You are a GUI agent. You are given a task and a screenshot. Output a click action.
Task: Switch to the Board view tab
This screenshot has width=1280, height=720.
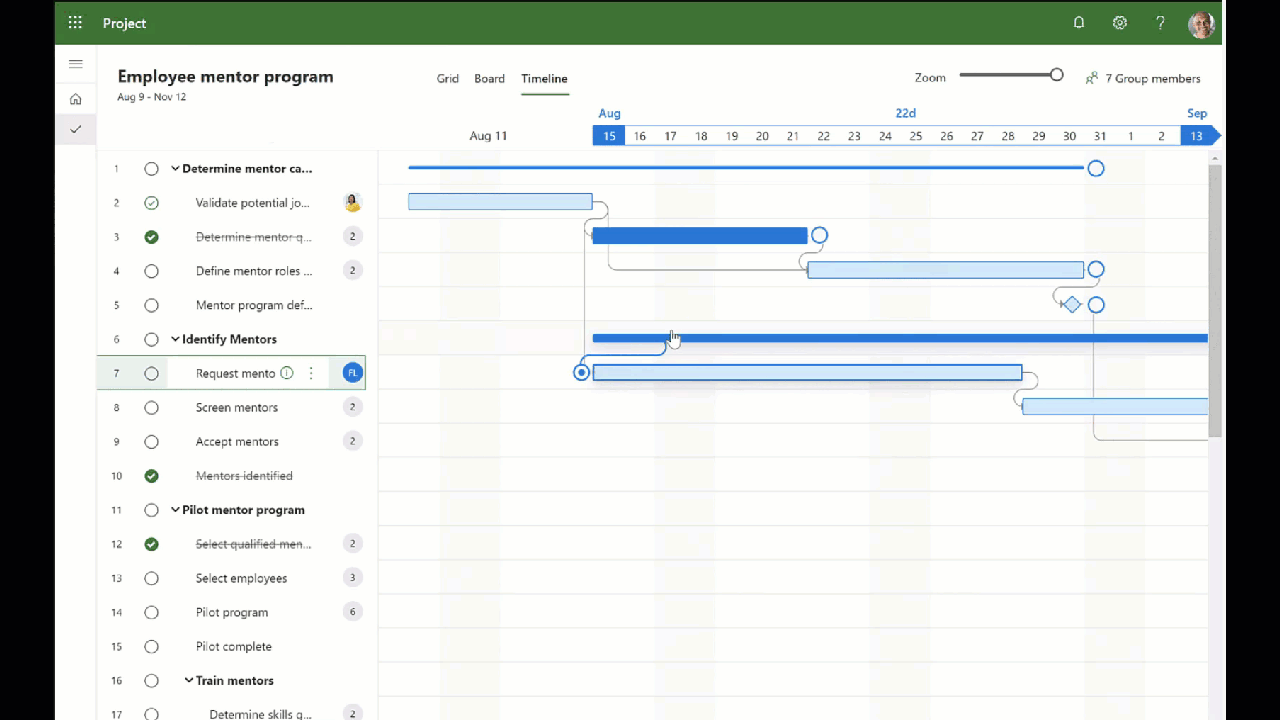tap(489, 78)
